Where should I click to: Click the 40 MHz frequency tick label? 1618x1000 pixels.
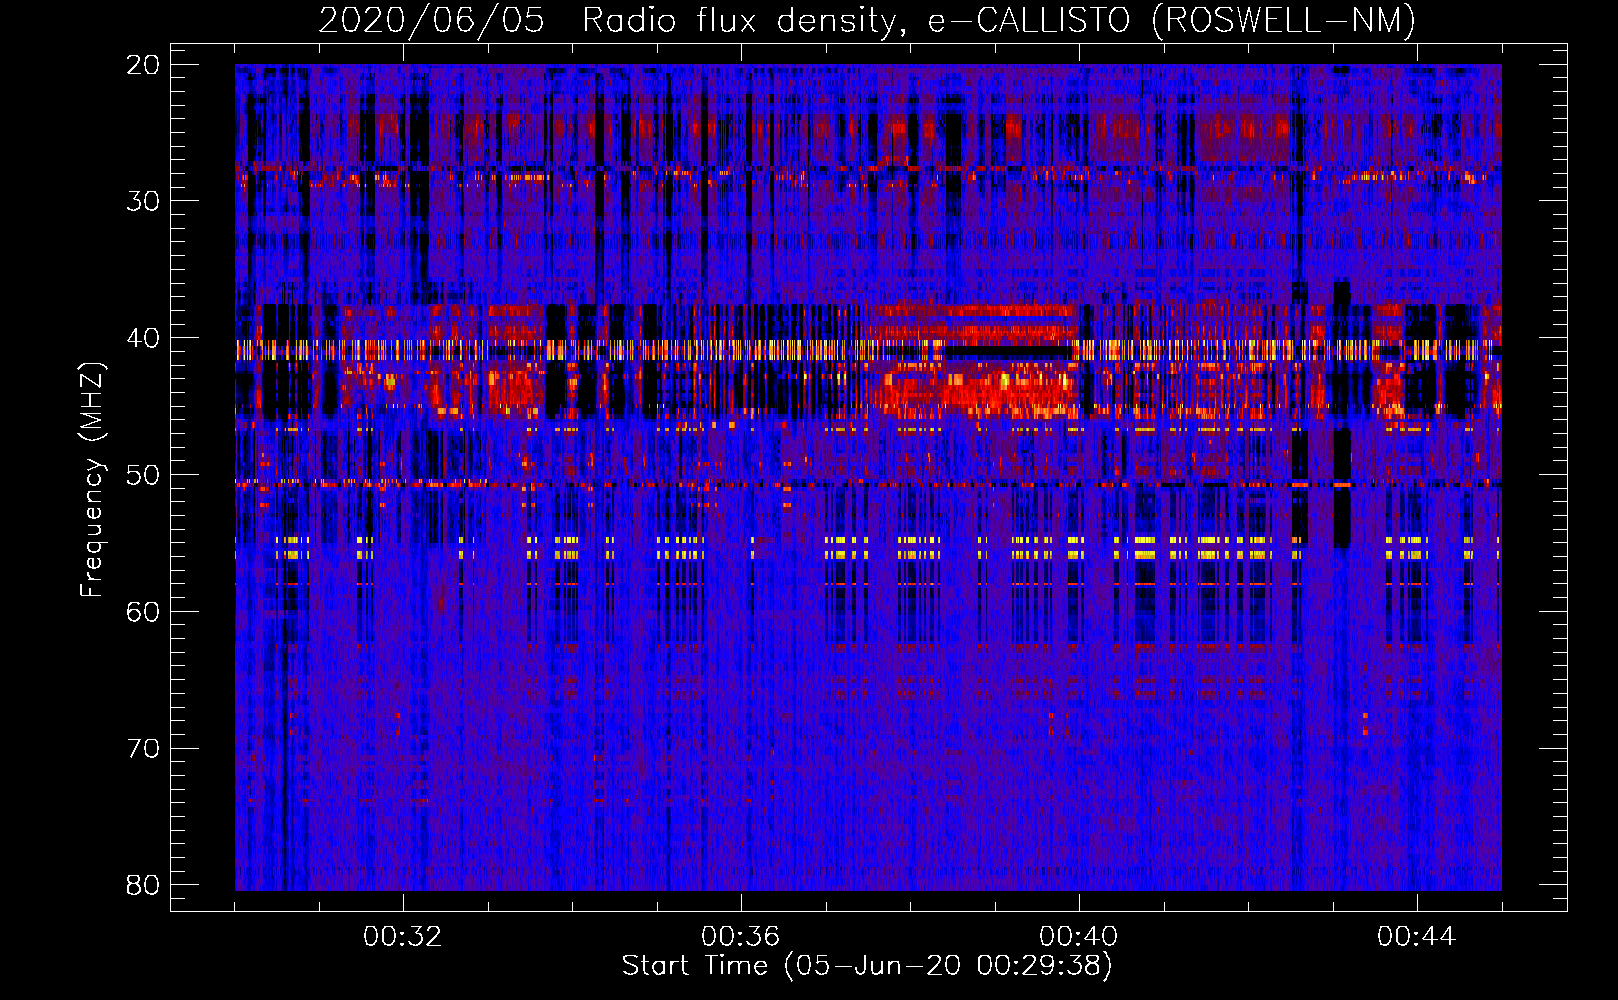click(143, 338)
